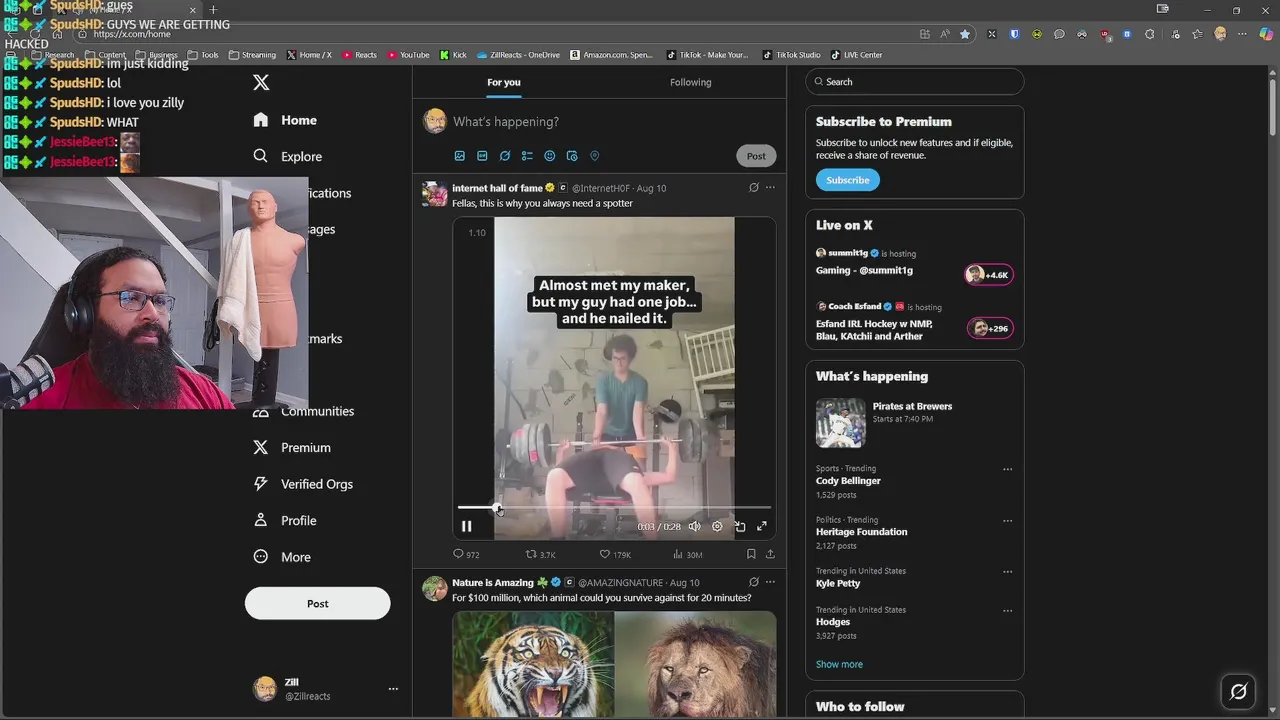The width and height of the screenshot is (1280, 720).
Task: Open Cody Bellinger trending topic
Action: tap(848, 481)
